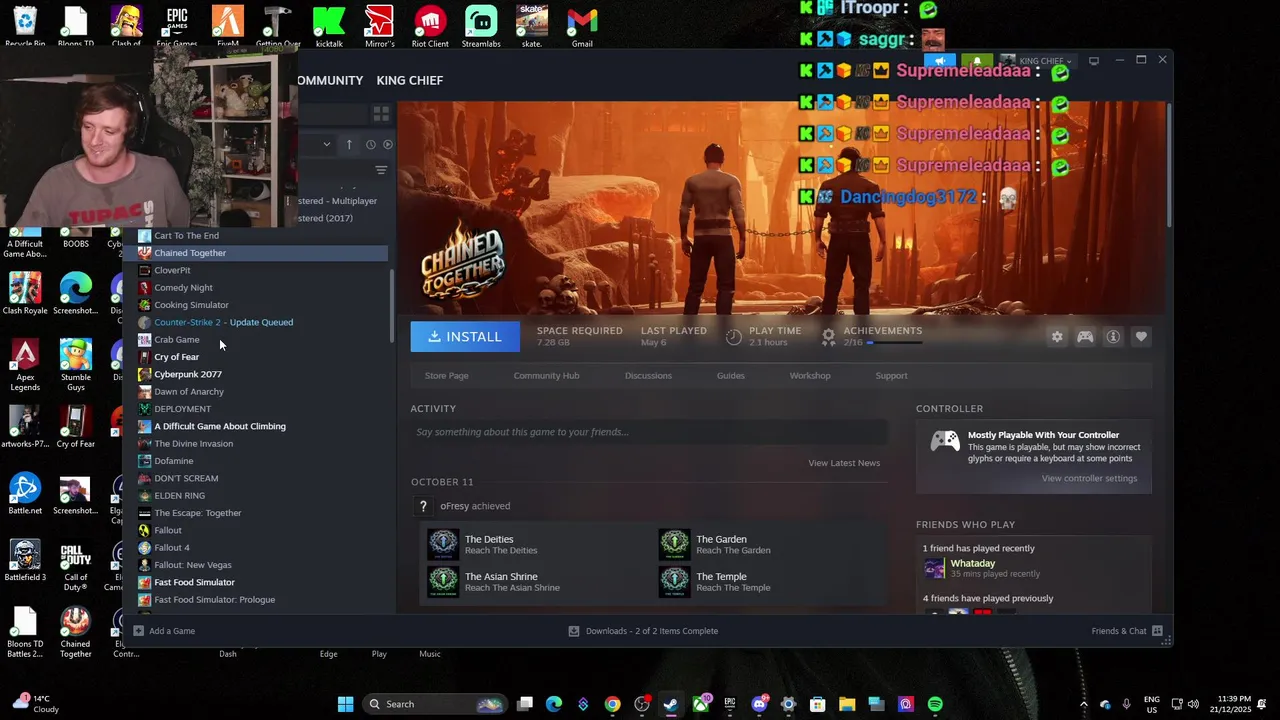Open Gmail desktop shortcut
This screenshot has width=1280, height=720.
[582, 26]
